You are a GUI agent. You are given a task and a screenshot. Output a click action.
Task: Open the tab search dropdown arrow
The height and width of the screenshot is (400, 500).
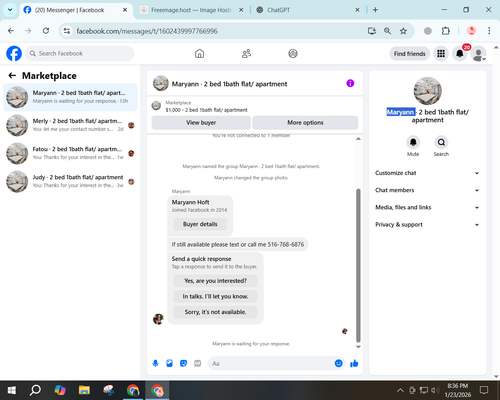click(x=10, y=10)
